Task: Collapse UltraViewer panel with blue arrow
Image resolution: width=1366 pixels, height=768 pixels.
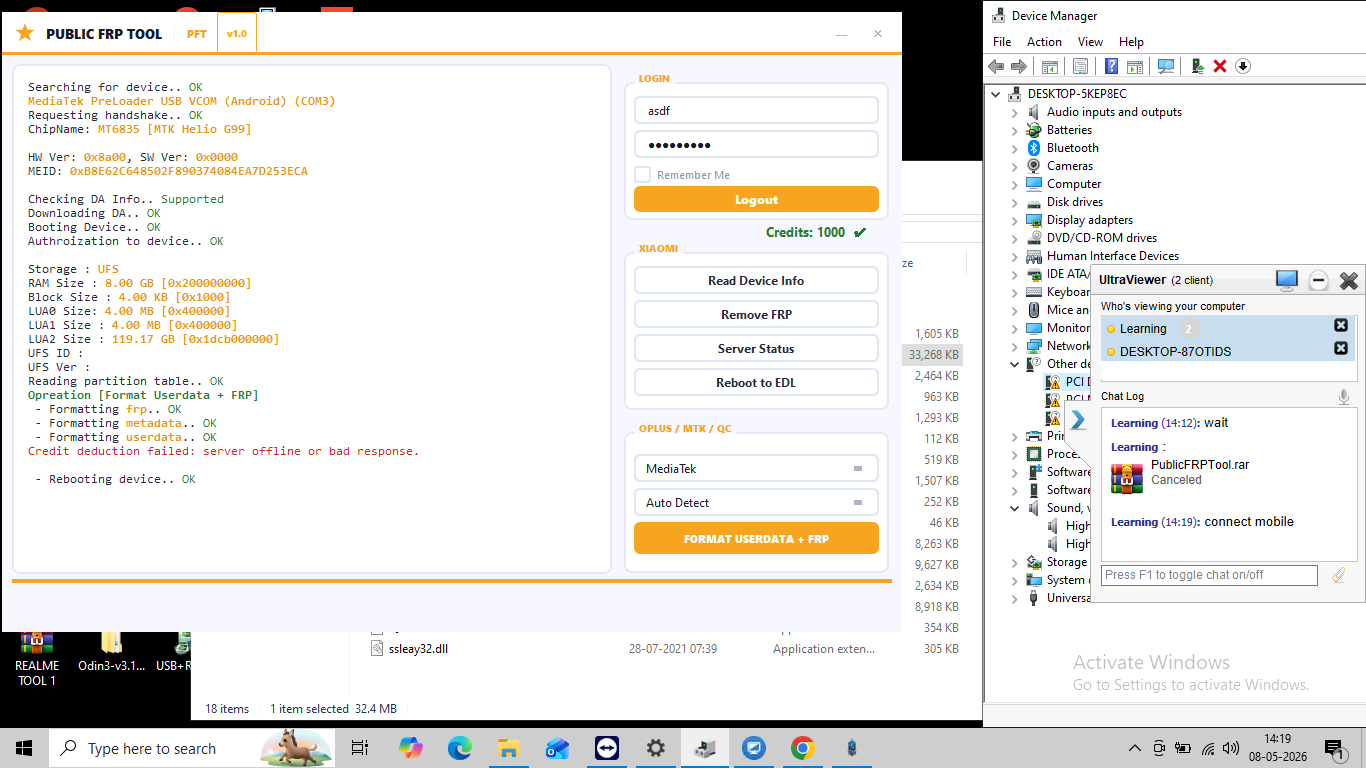Action: pyautogui.click(x=1077, y=421)
